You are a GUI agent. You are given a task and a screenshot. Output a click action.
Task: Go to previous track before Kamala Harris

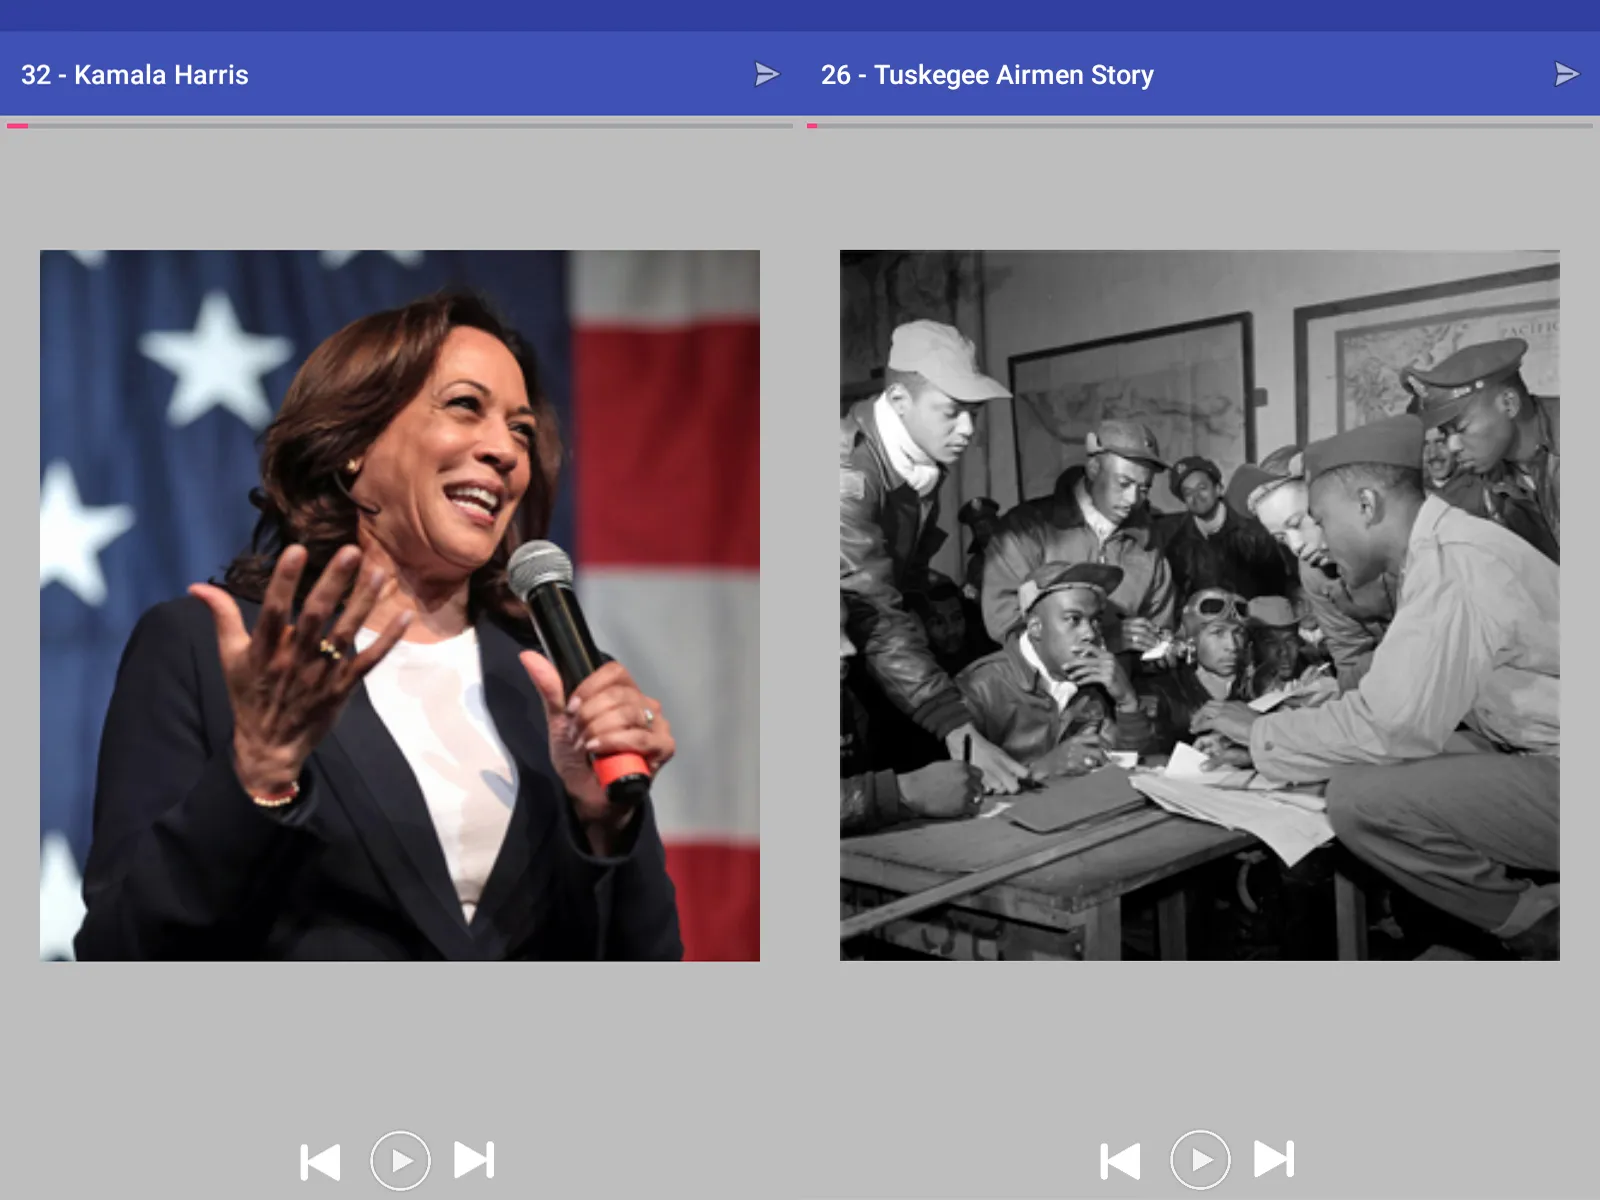coord(320,1161)
